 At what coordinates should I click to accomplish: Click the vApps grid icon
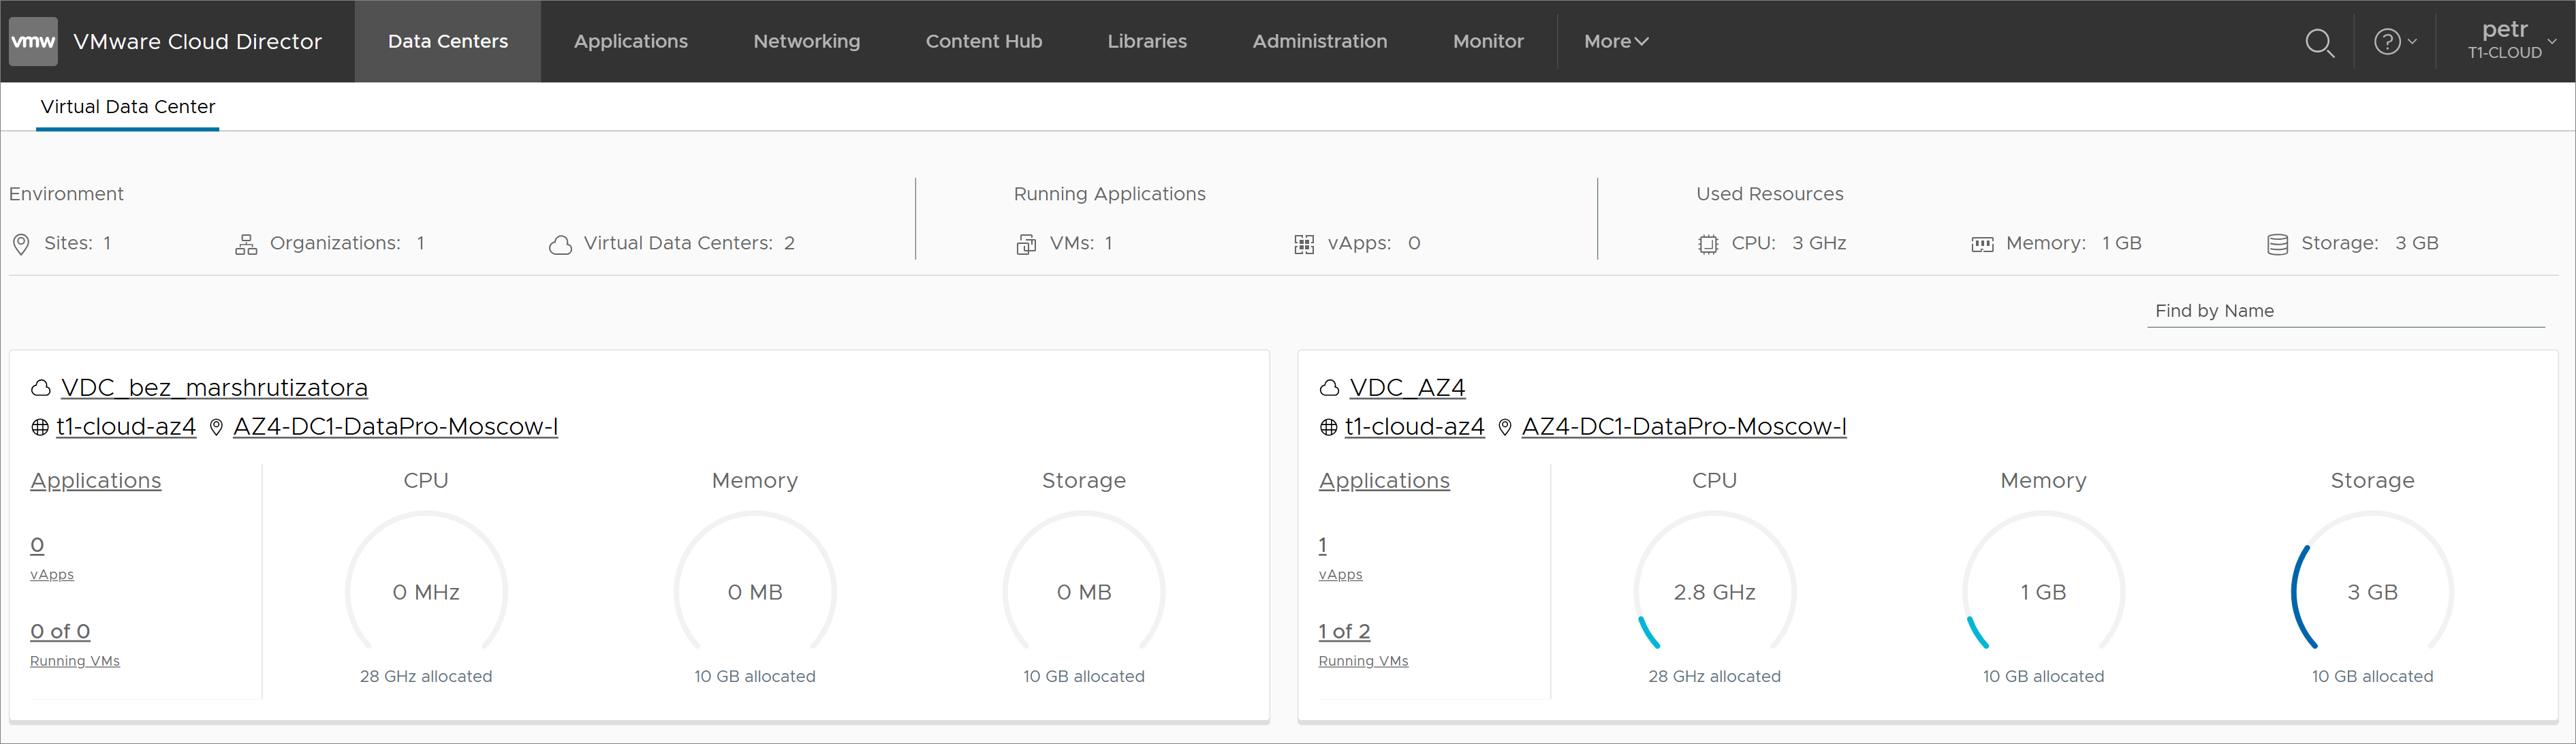[x=1304, y=245]
